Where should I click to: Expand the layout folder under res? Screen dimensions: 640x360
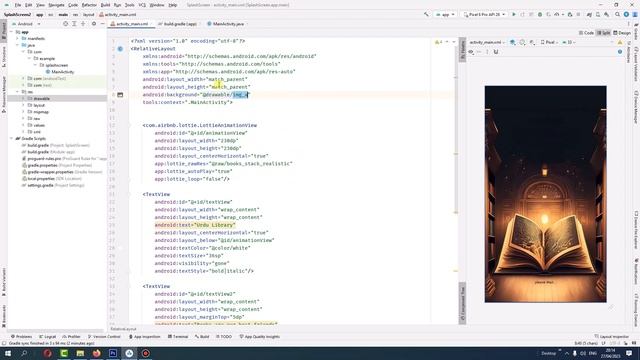[x=23, y=105]
